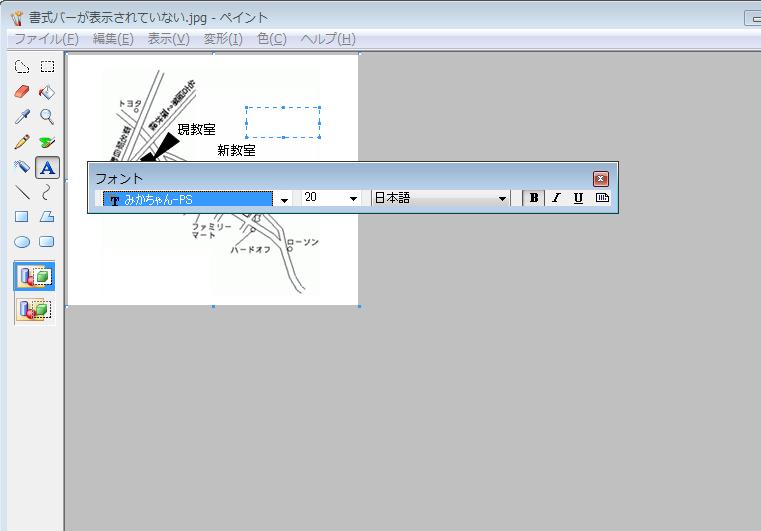Image resolution: width=761 pixels, height=531 pixels.
Task: Select the Rectangle shape tool
Action: coord(22,216)
